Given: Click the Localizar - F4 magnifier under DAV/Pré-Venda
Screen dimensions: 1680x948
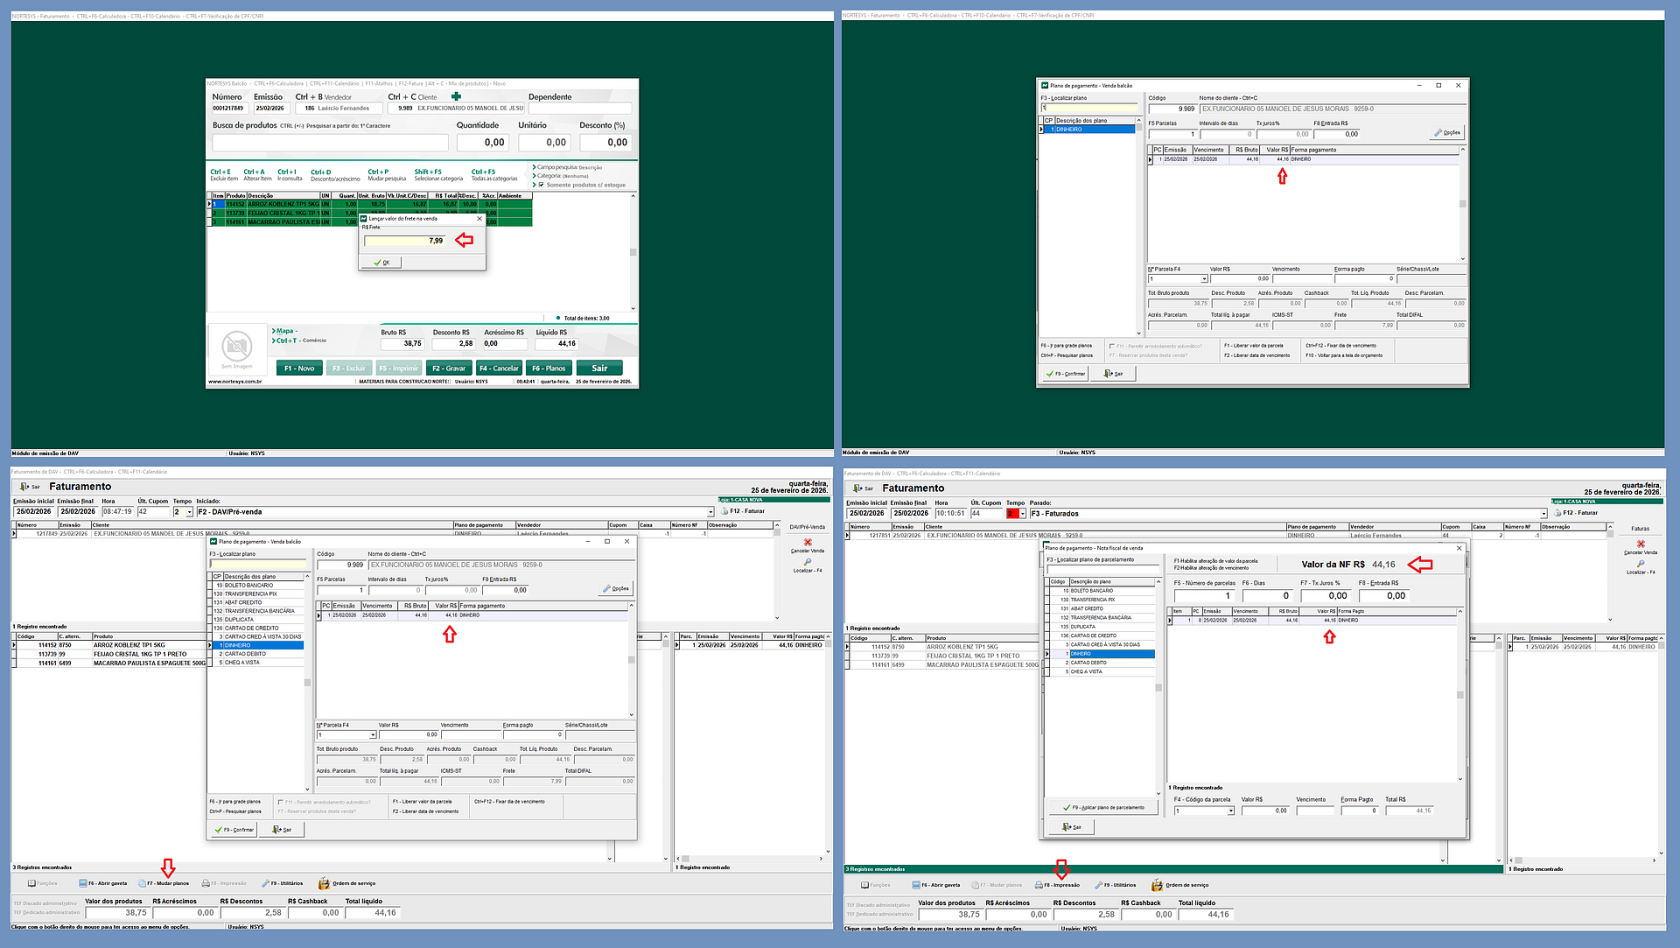Looking at the screenshot, I should coord(807,563).
